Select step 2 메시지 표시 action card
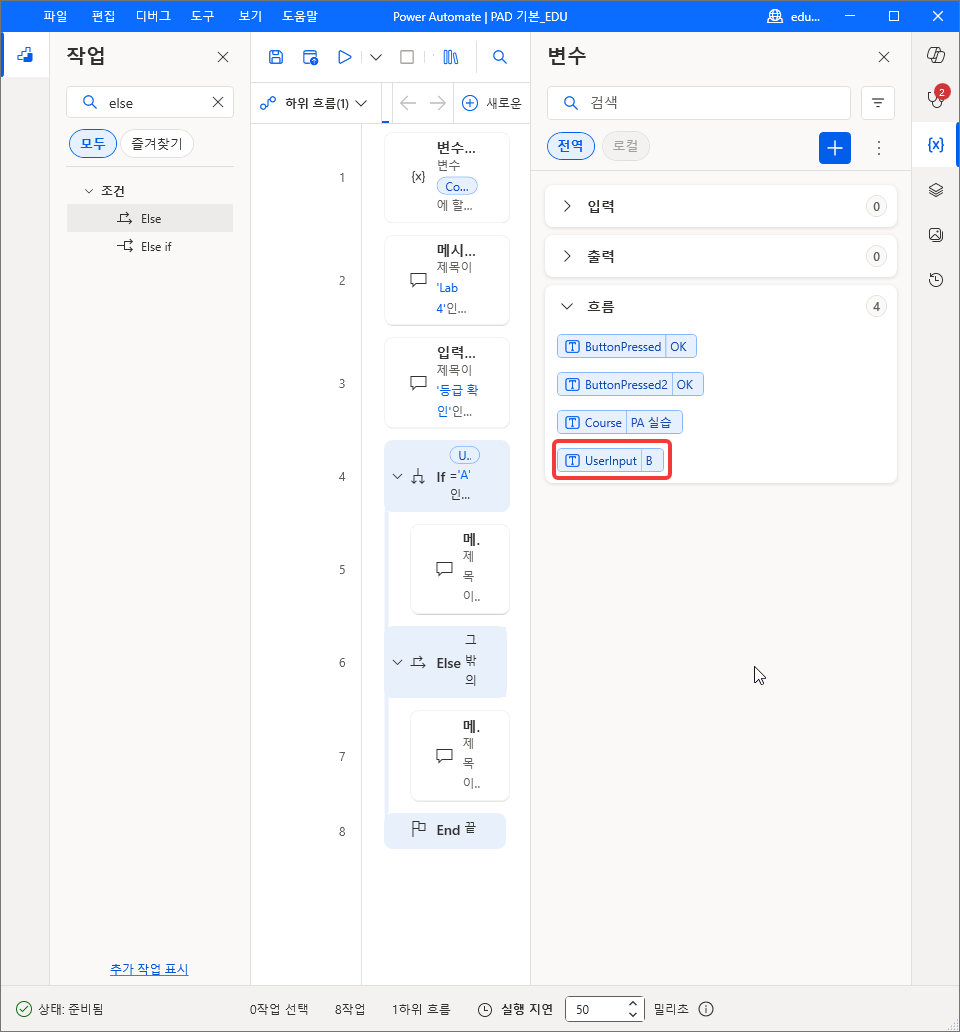This screenshot has height=1032, width=960. point(447,280)
